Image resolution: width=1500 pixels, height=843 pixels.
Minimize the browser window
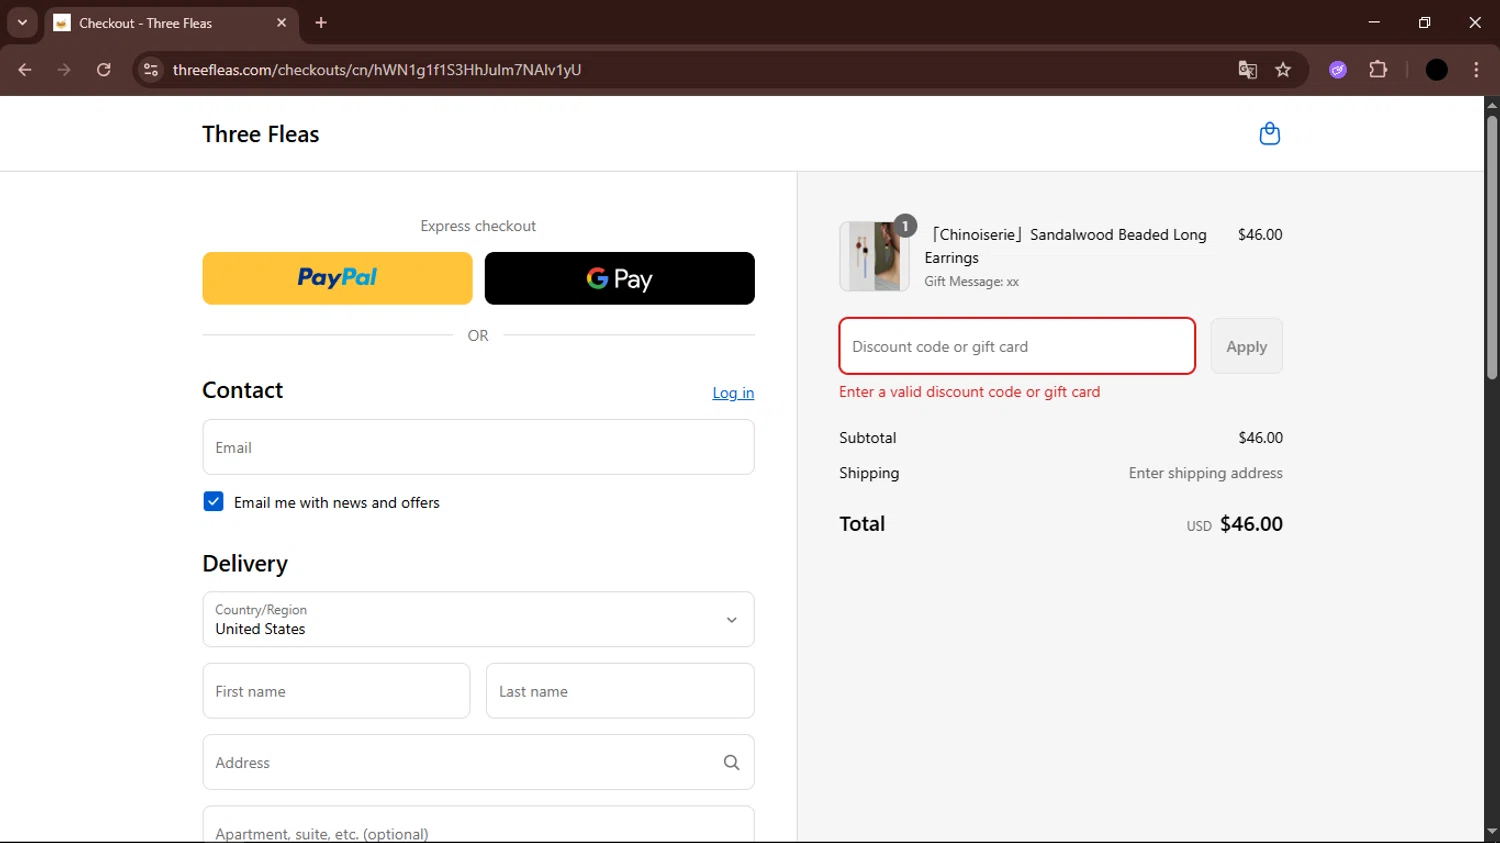1374,22
